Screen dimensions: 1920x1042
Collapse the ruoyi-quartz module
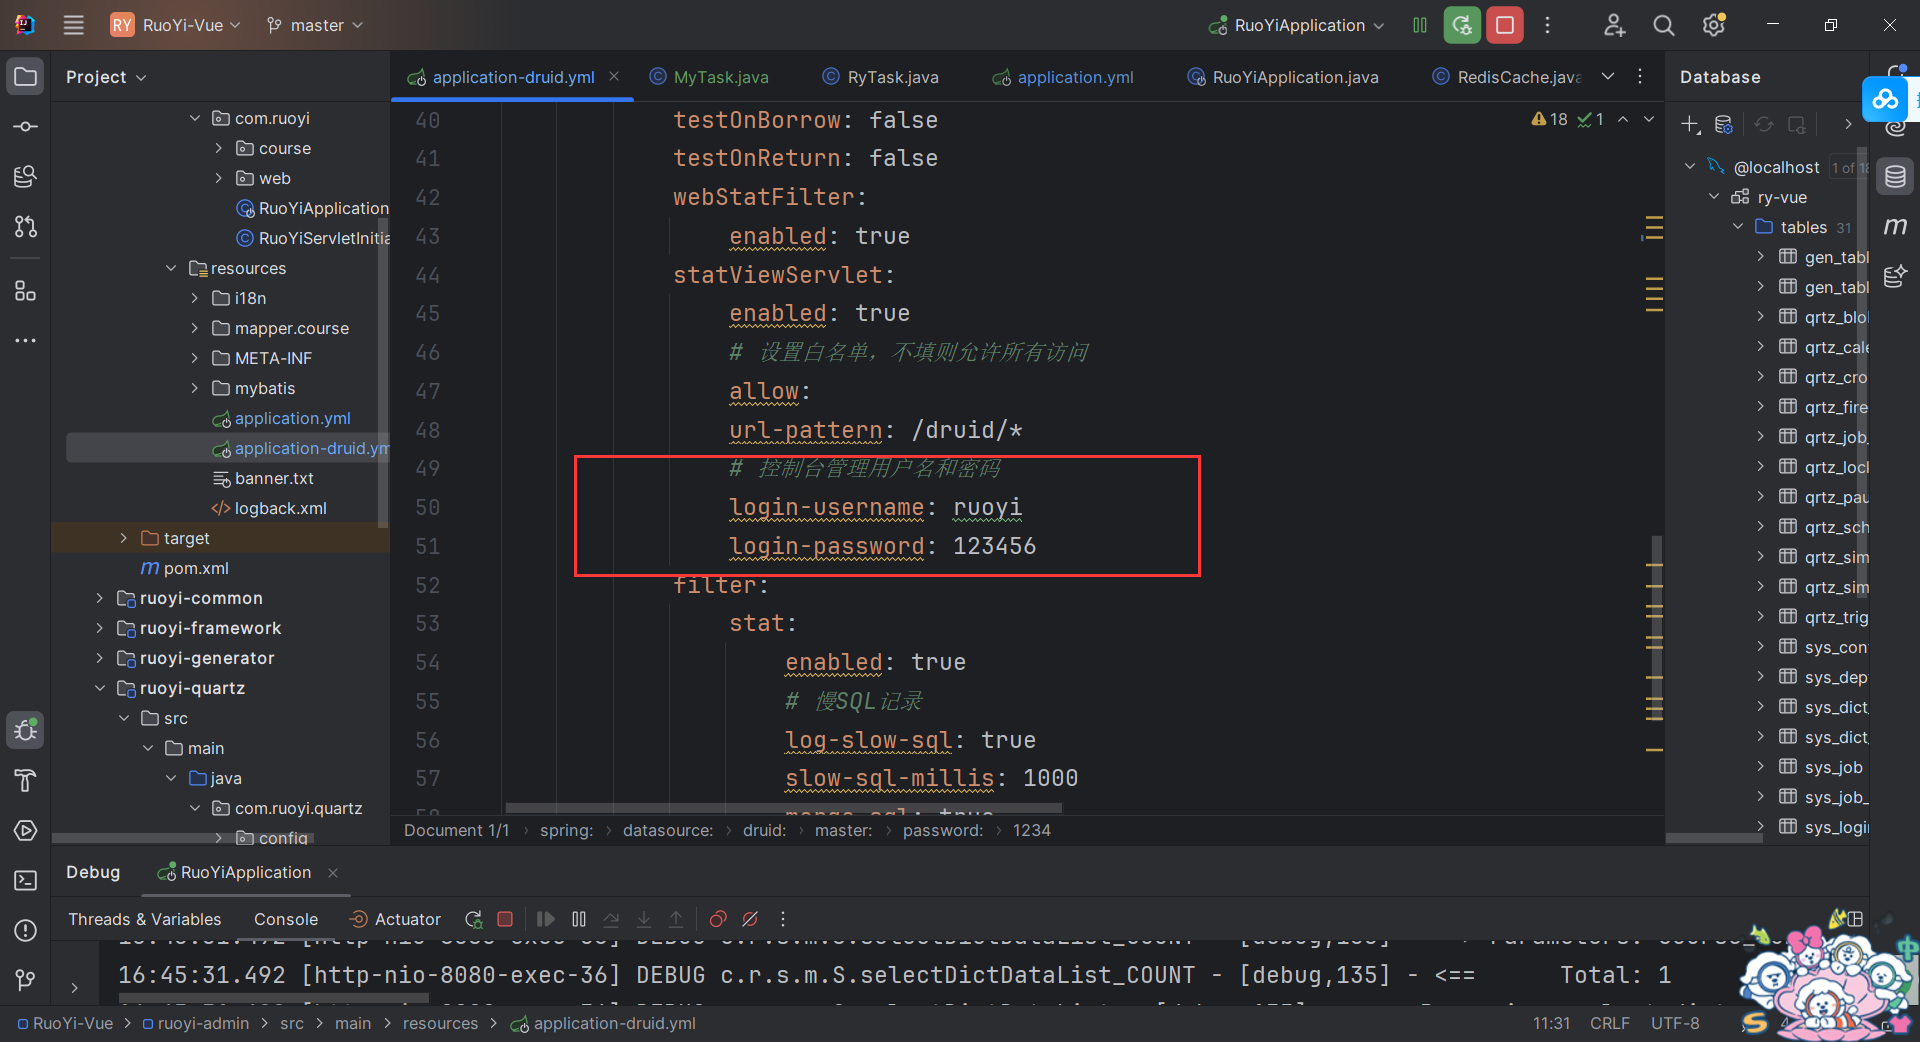[x=100, y=688]
